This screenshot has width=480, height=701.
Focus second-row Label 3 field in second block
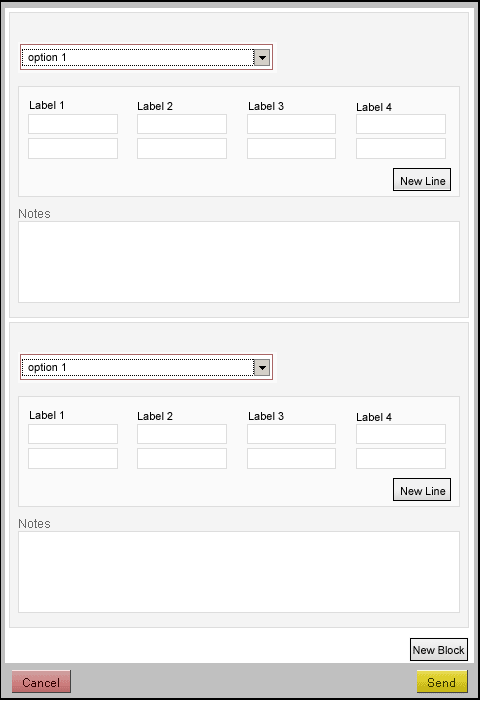point(291,459)
